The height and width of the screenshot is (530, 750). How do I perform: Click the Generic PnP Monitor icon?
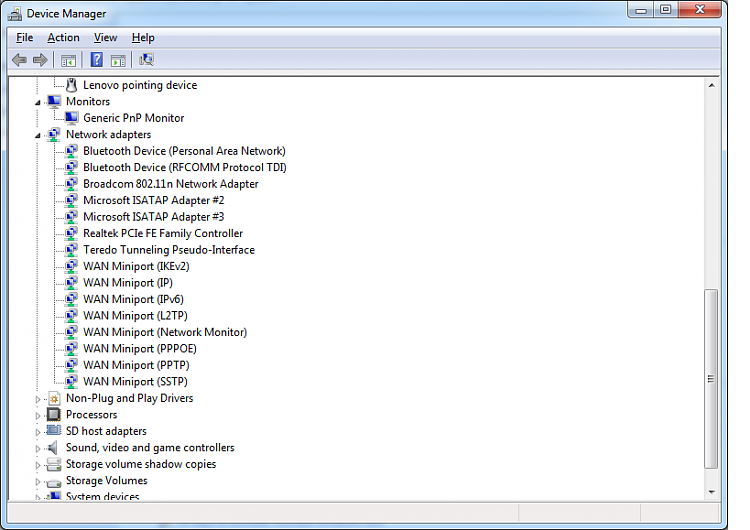pyautogui.click(x=72, y=118)
